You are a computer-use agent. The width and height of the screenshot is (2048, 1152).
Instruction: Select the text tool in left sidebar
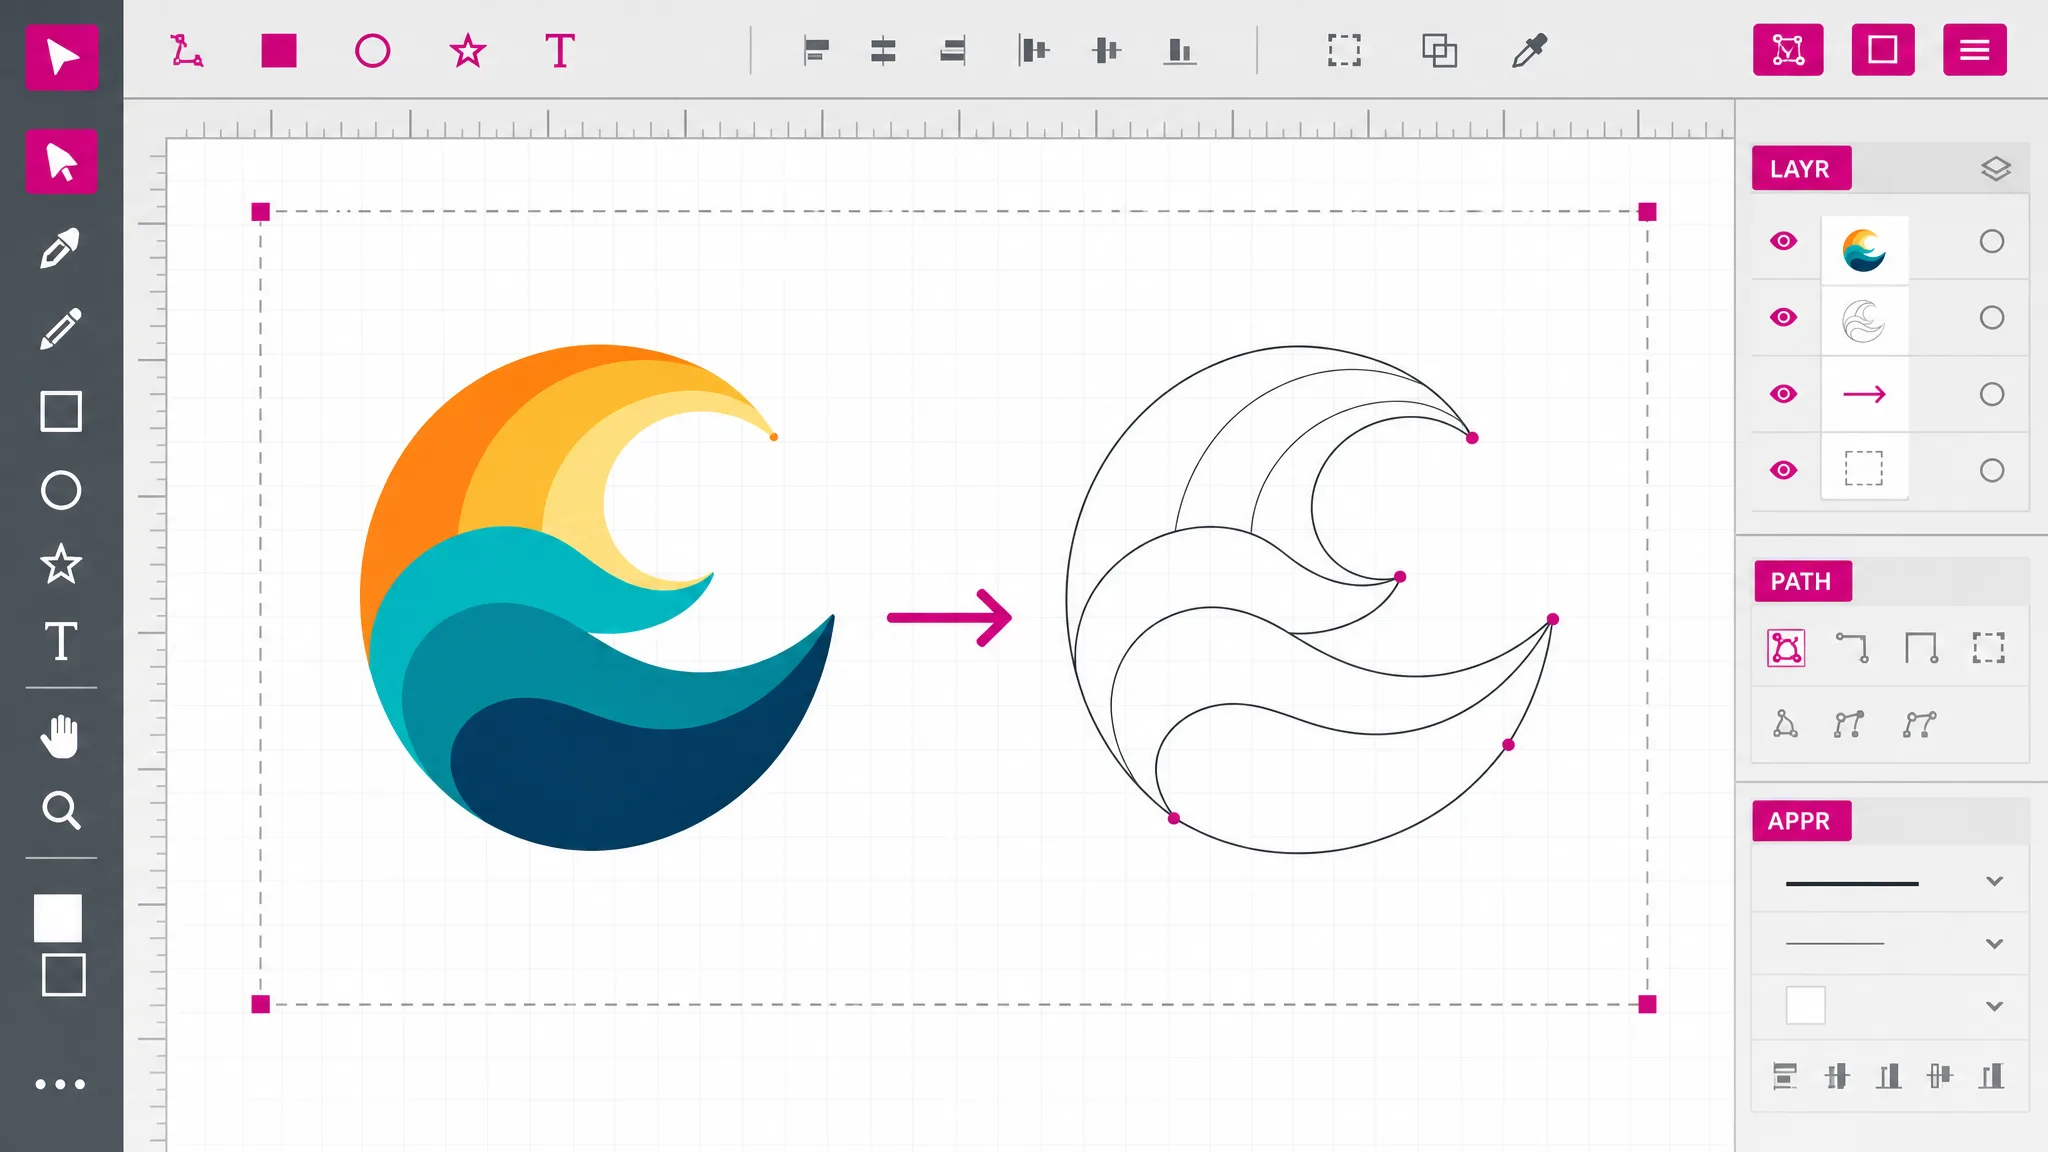pyautogui.click(x=61, y=641)
